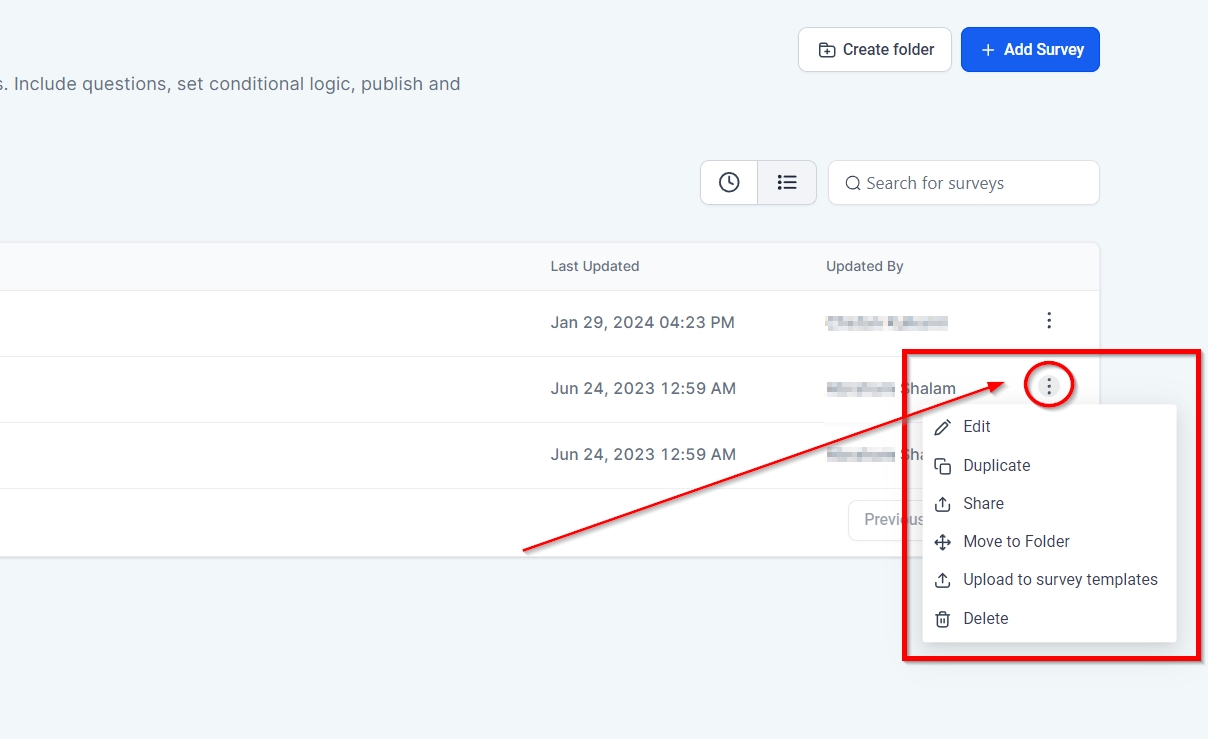This screenshot has height=739, width=1208.
Task: Open the three-dot menu for the Jan 29 survey
Action: click(x=1048, y=321)
